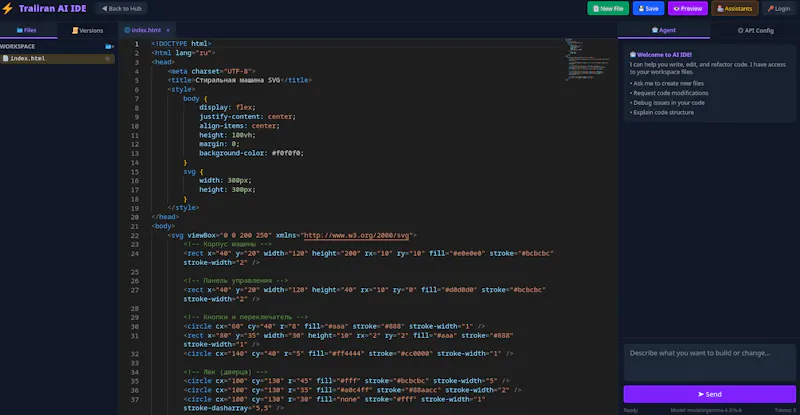Open the API Config tab
The height and width of the screenshot is (415, 800).
pos(755,30)
